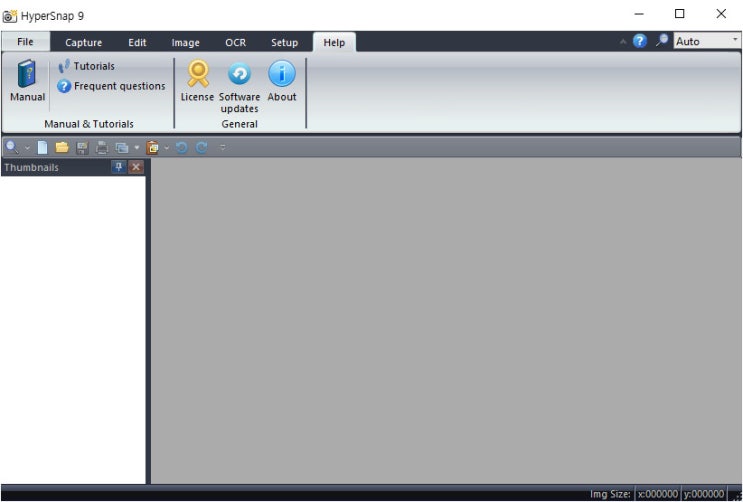Click the License ribbon button
743x502 pixels.
tap(198, 81)
